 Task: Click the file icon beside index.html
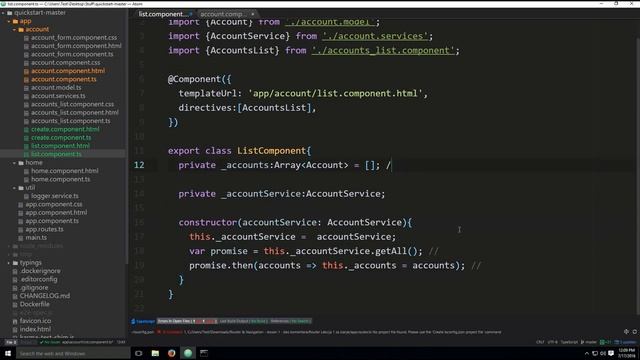point(15,329)
